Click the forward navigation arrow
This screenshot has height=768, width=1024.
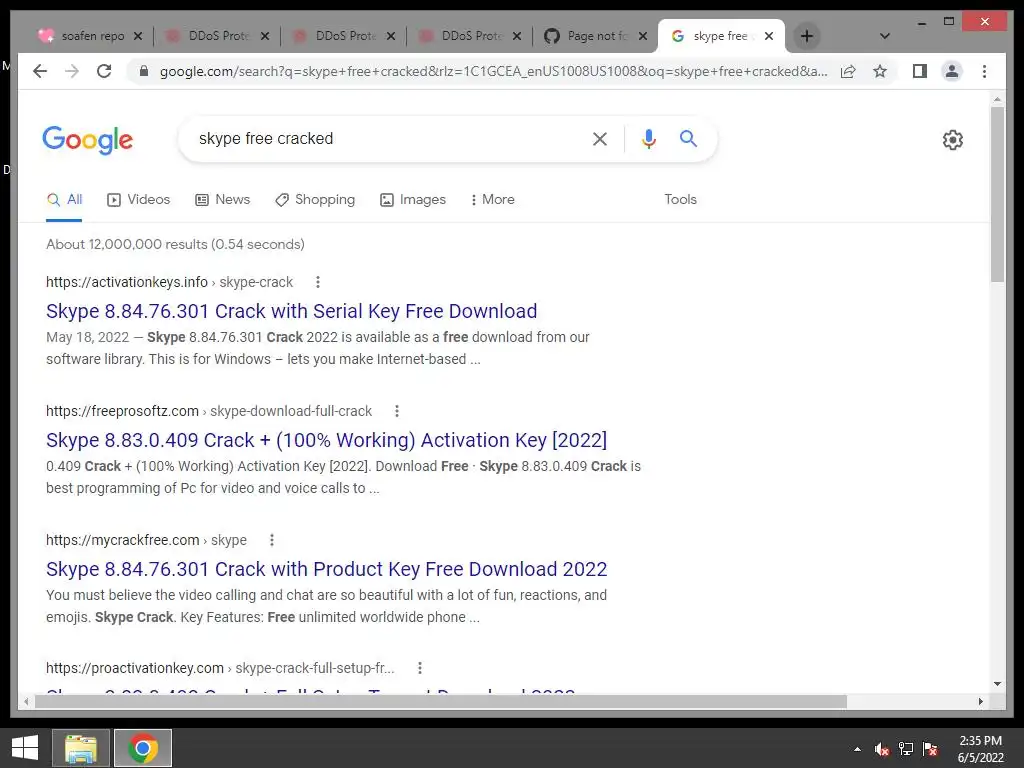(x=72, y=71)
